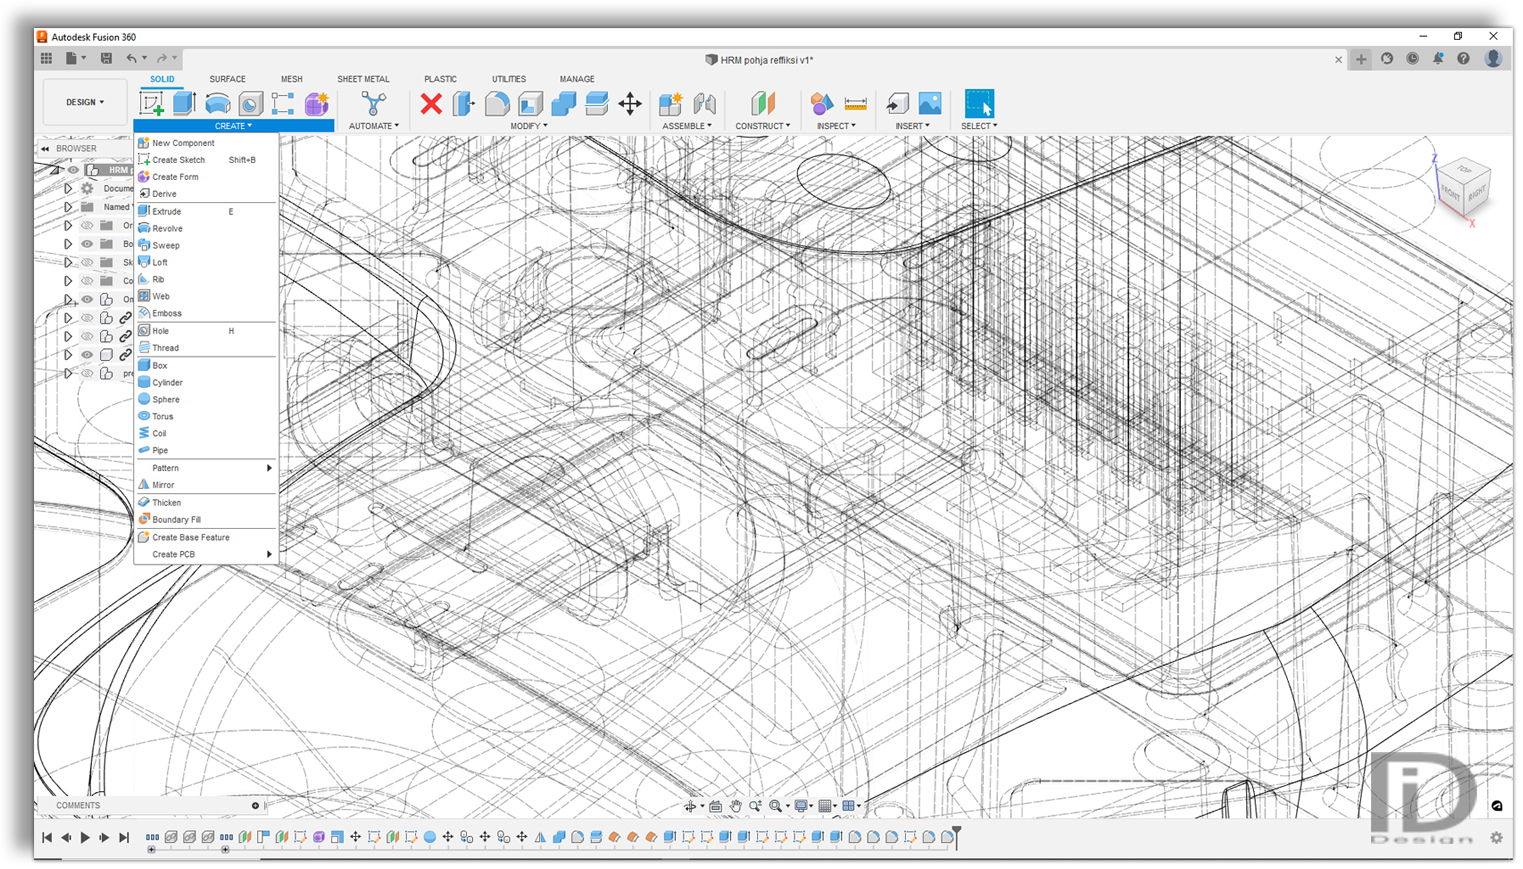Select the Pan hand tool in navigation bar
The width and height of the screenshot is (1523, 869).
[x=736, y=806]
